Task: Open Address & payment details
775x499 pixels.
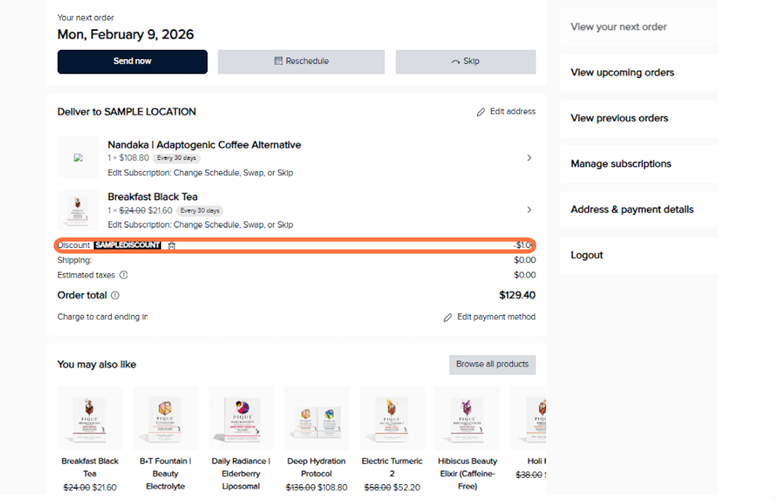Action: click(x=632, y=210)
